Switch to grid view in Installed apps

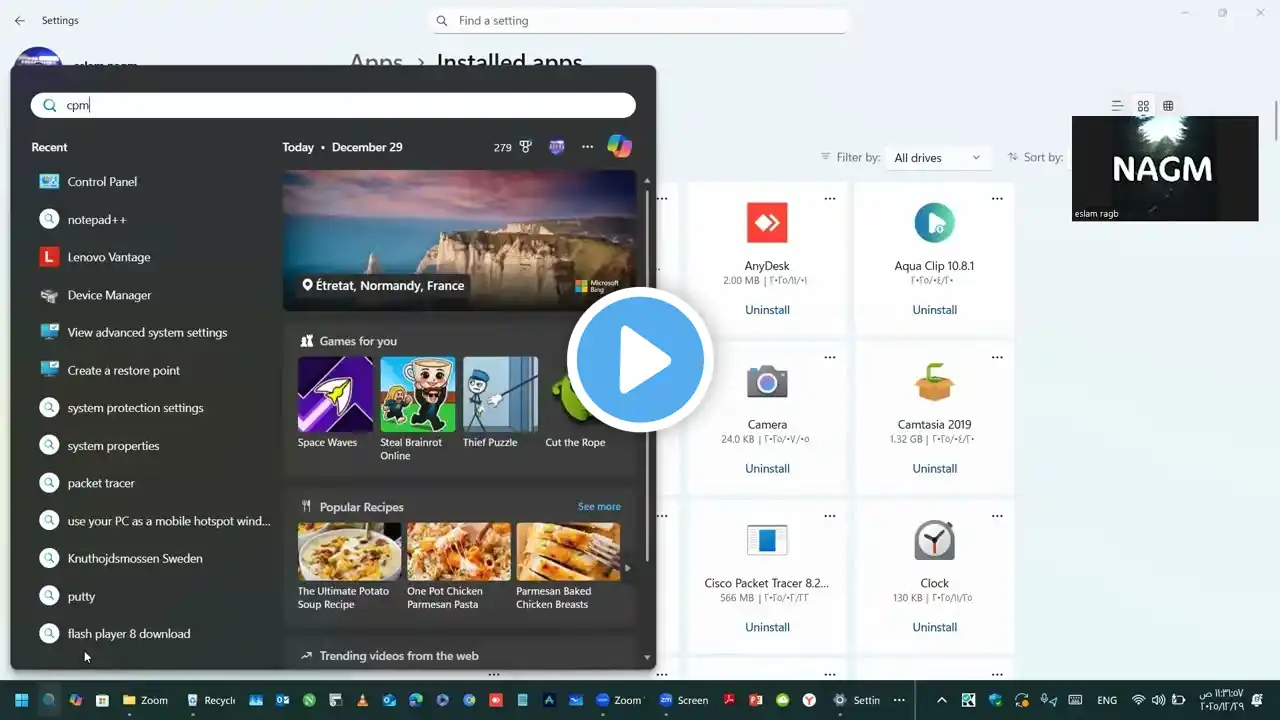[1143, 106]
